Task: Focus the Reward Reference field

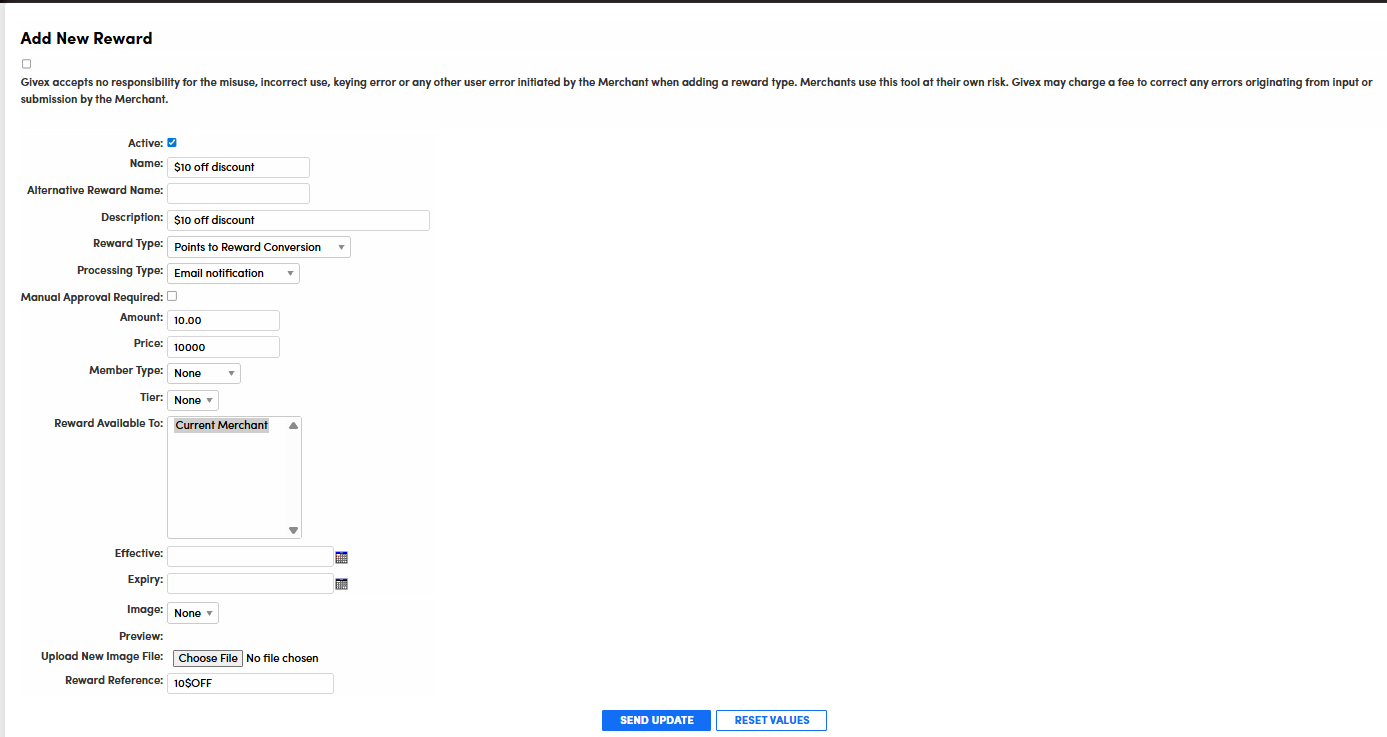Action: 250,683
